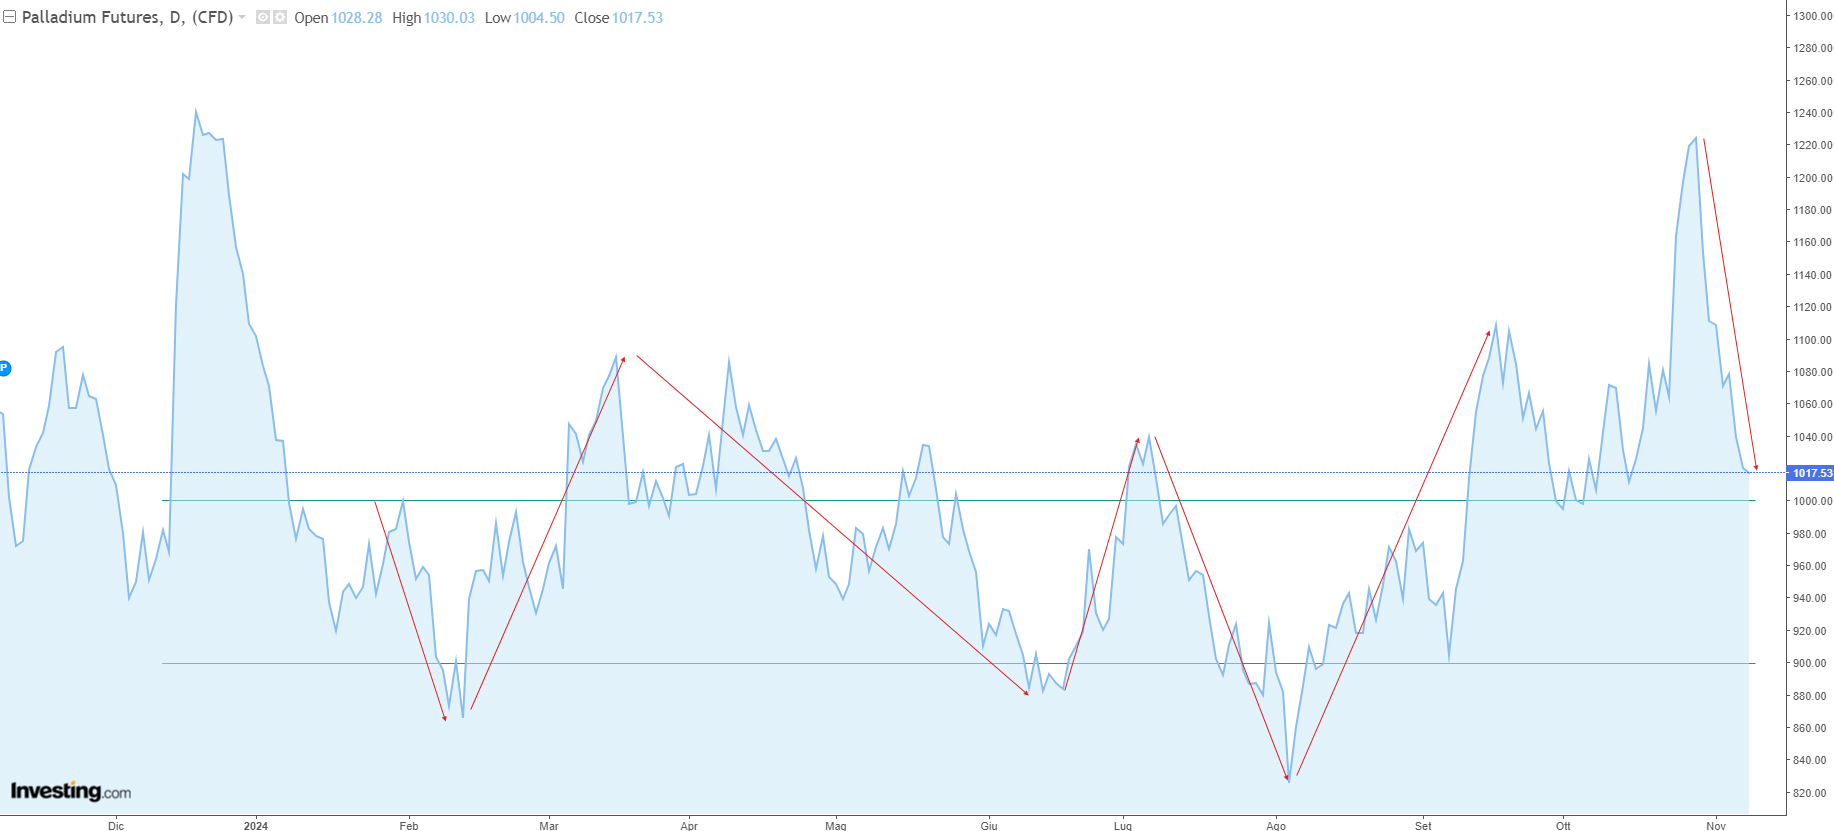Click the High value 1030.03

pyautogui.click(x=449, y=18)
